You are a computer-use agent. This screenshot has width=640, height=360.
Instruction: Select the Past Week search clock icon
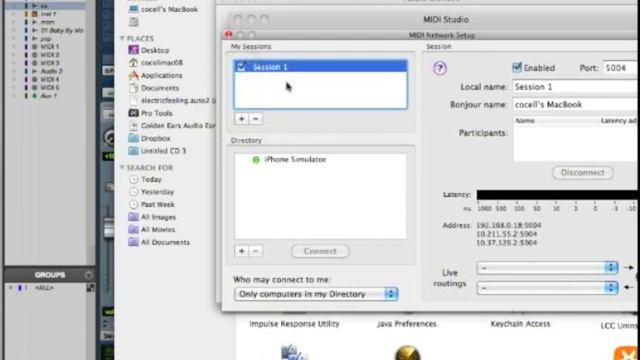tap(133, 204)
